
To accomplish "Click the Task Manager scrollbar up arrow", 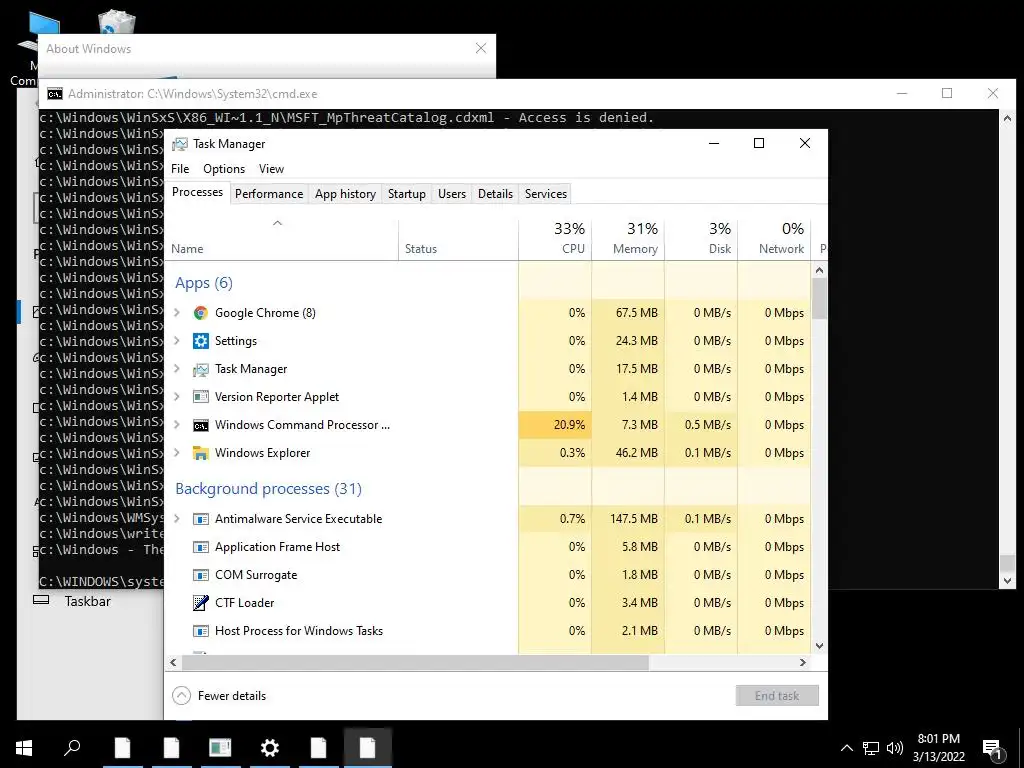I will (x=820, y=270).
